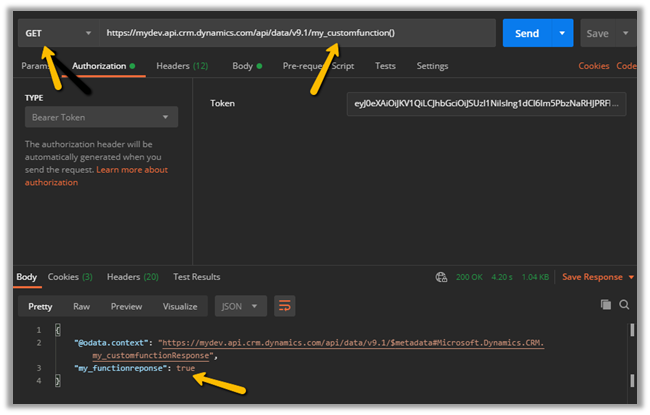The width and height of the screenshot is (650, 415).
Task: Click the Token input field
Action: [x=486, y=103]
